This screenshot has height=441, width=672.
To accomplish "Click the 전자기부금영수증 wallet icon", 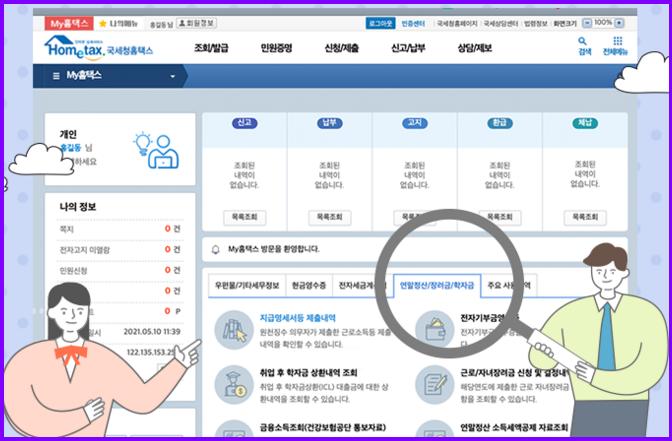I will point(435,330).
